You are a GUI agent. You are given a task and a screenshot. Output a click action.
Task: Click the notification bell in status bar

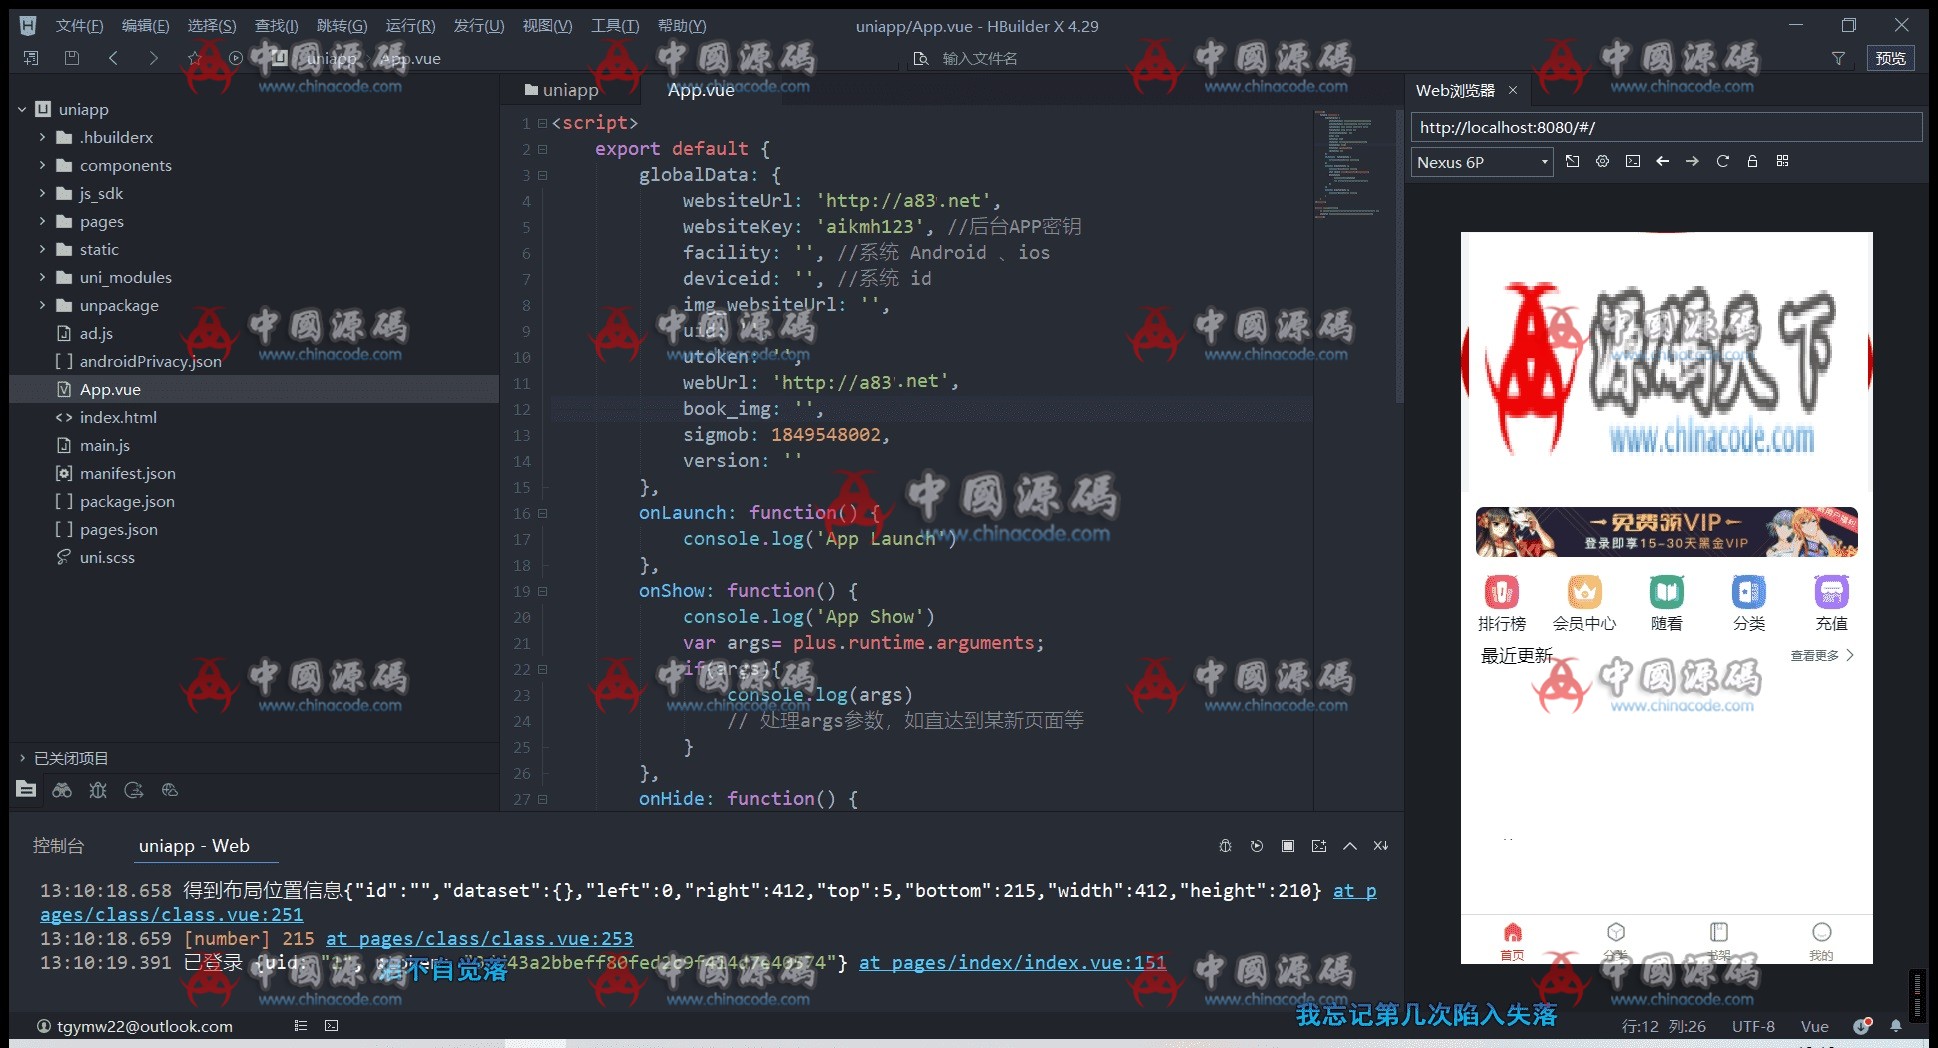point(1895,1026)
